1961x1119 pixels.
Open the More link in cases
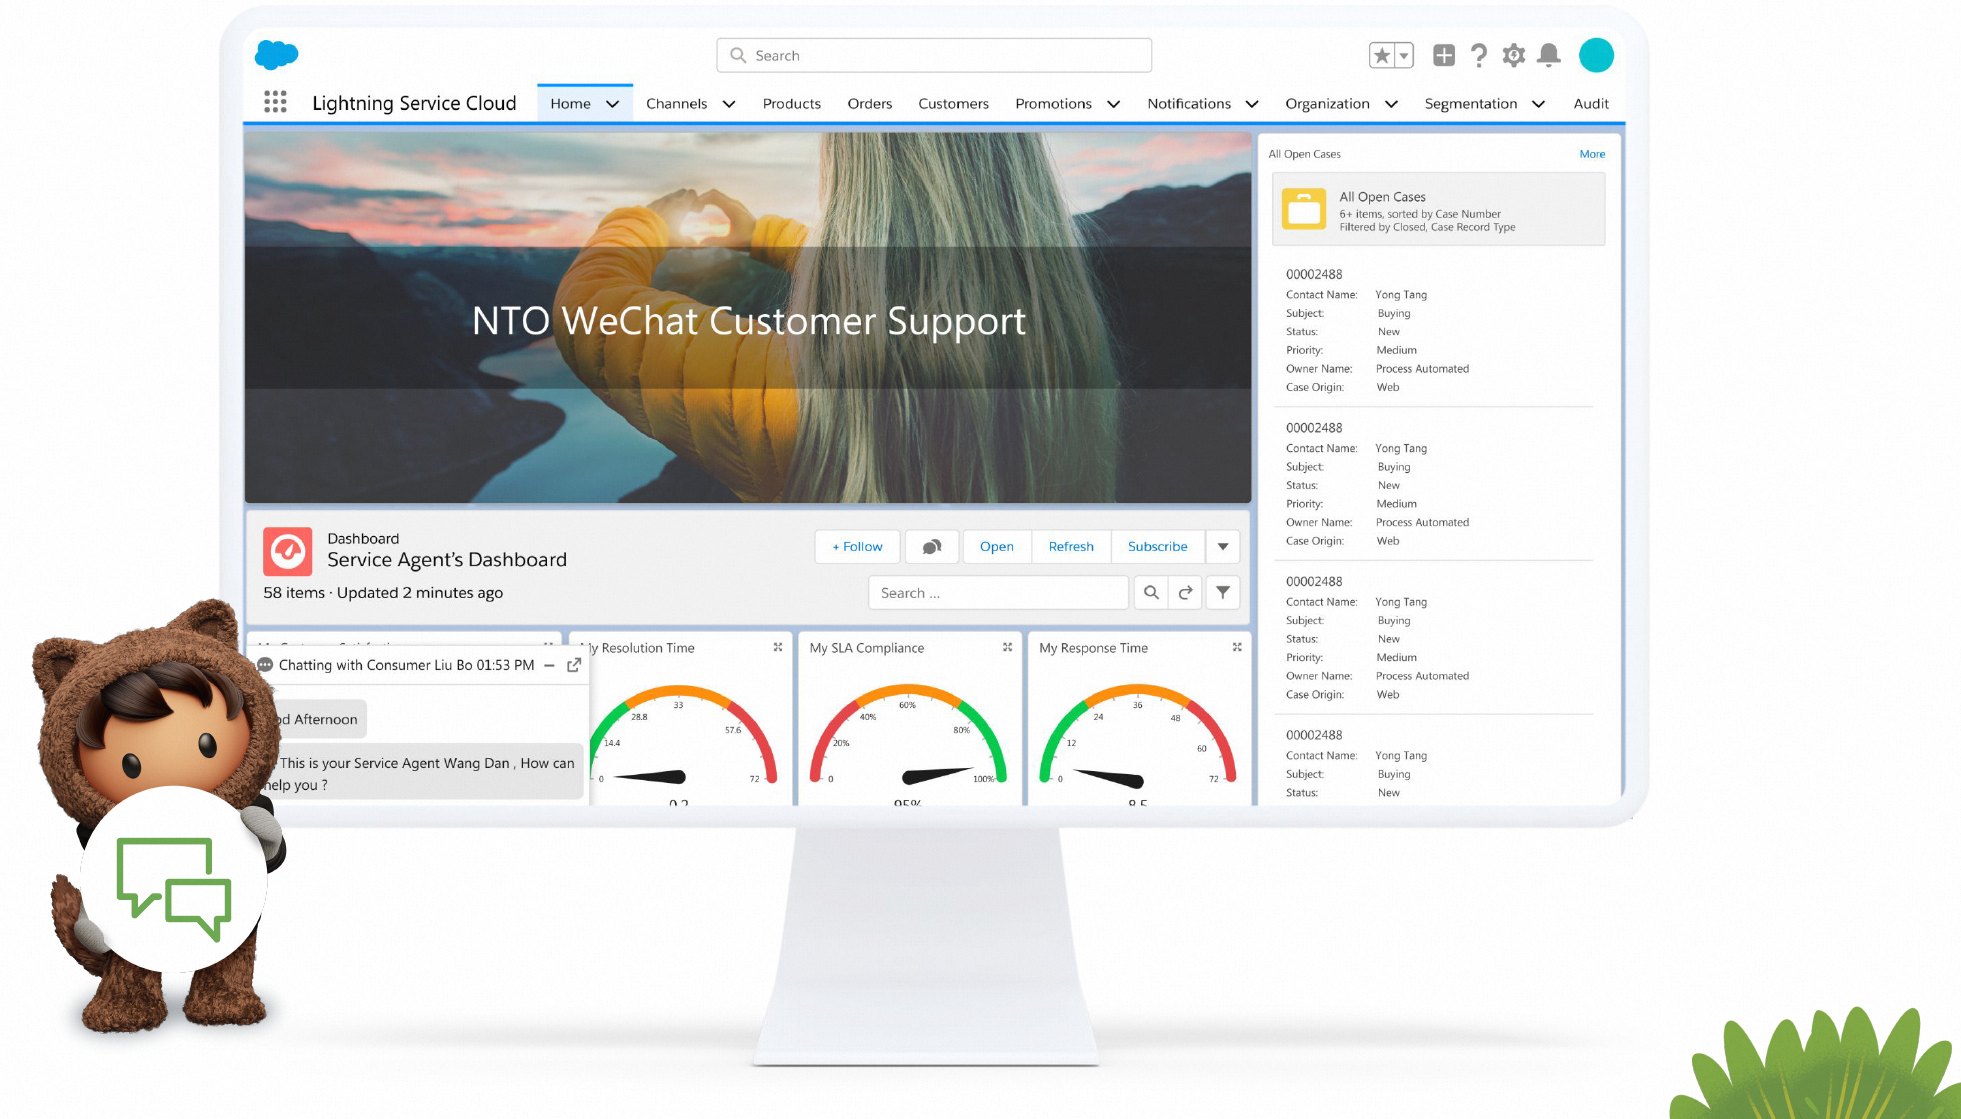[x=1591, y=154]
